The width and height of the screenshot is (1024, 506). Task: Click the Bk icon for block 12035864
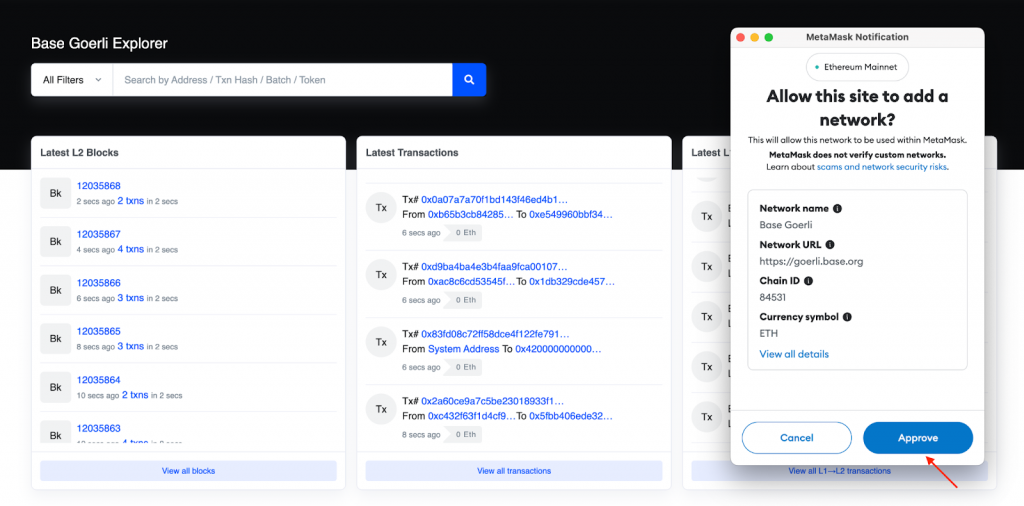pyautogui.click(x=56, y=387)
